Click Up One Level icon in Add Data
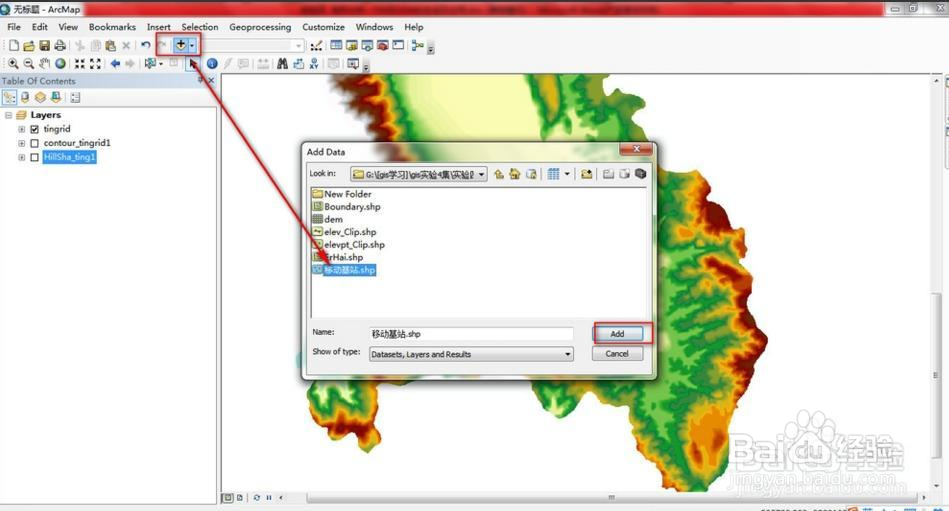This screenshot has width=949, height=511. (x=499, y=174)
